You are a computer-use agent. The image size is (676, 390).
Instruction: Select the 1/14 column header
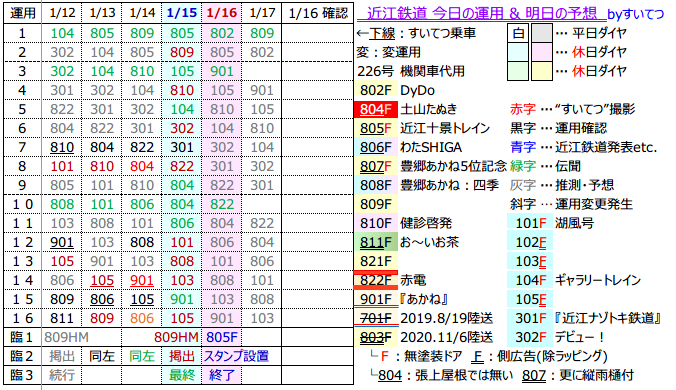(x=142, y=13)
